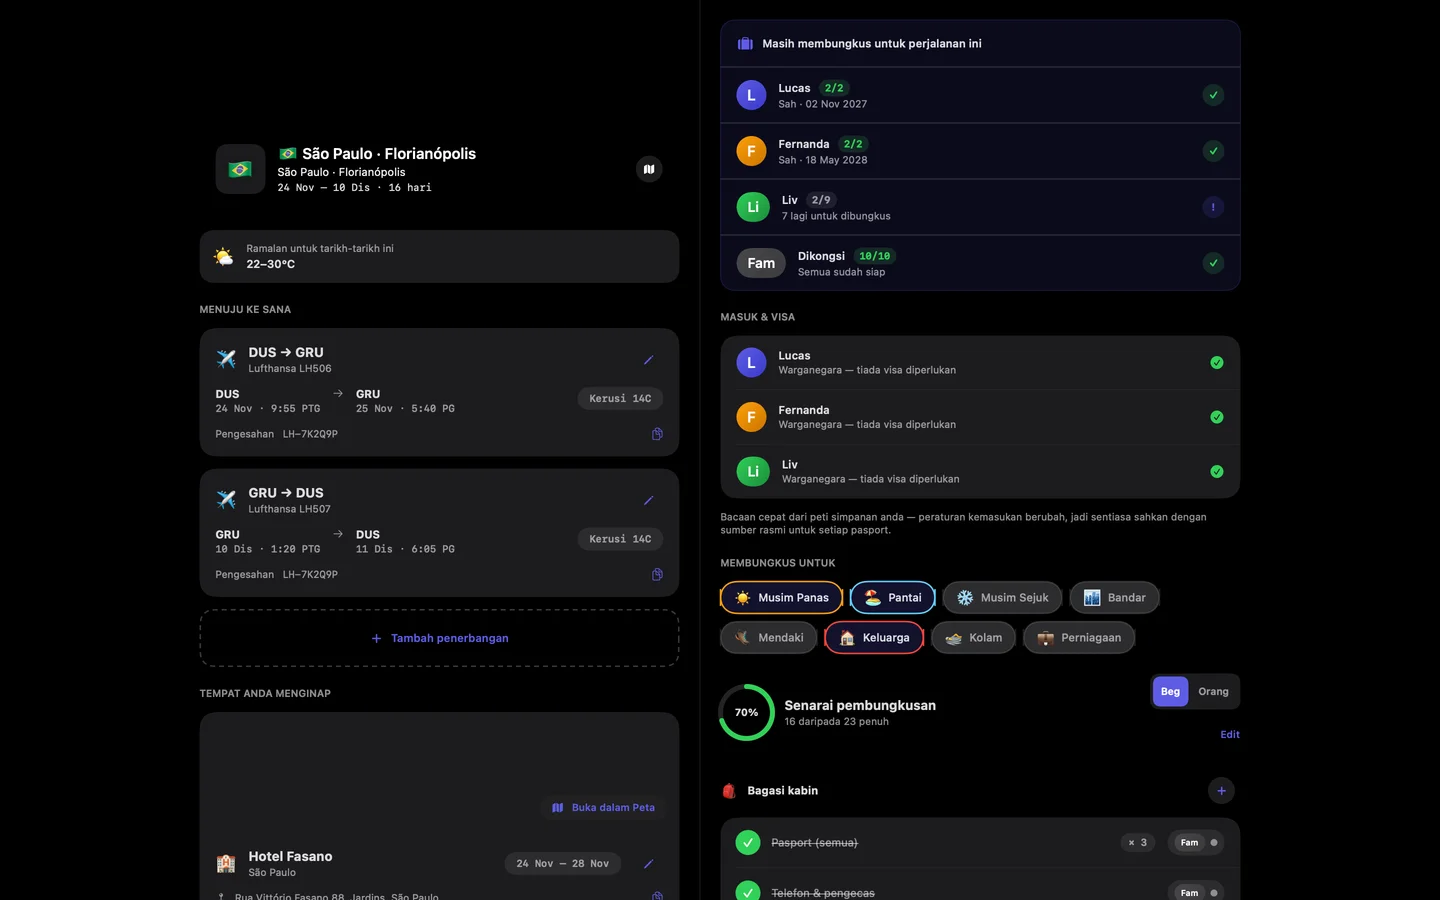Click Liv packing warning exclamation icon

(x=1213, y=207)
